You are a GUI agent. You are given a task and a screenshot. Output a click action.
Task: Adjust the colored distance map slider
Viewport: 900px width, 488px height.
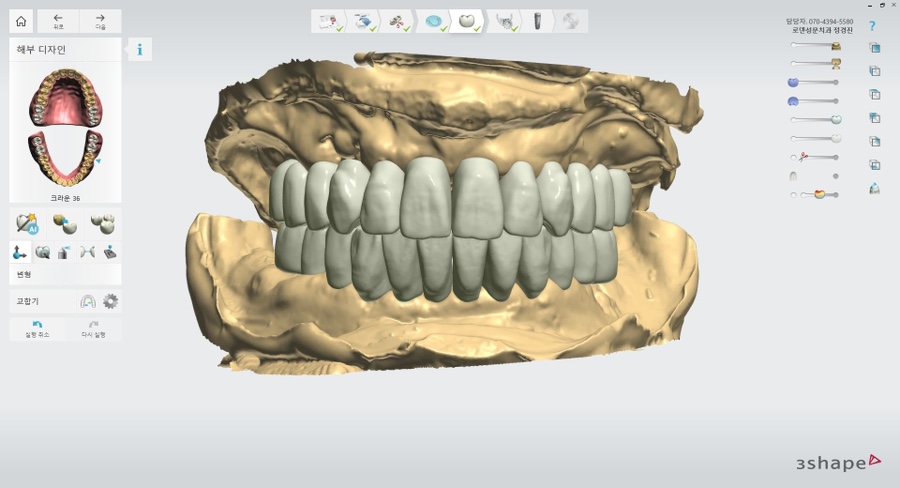pos(821,195)
